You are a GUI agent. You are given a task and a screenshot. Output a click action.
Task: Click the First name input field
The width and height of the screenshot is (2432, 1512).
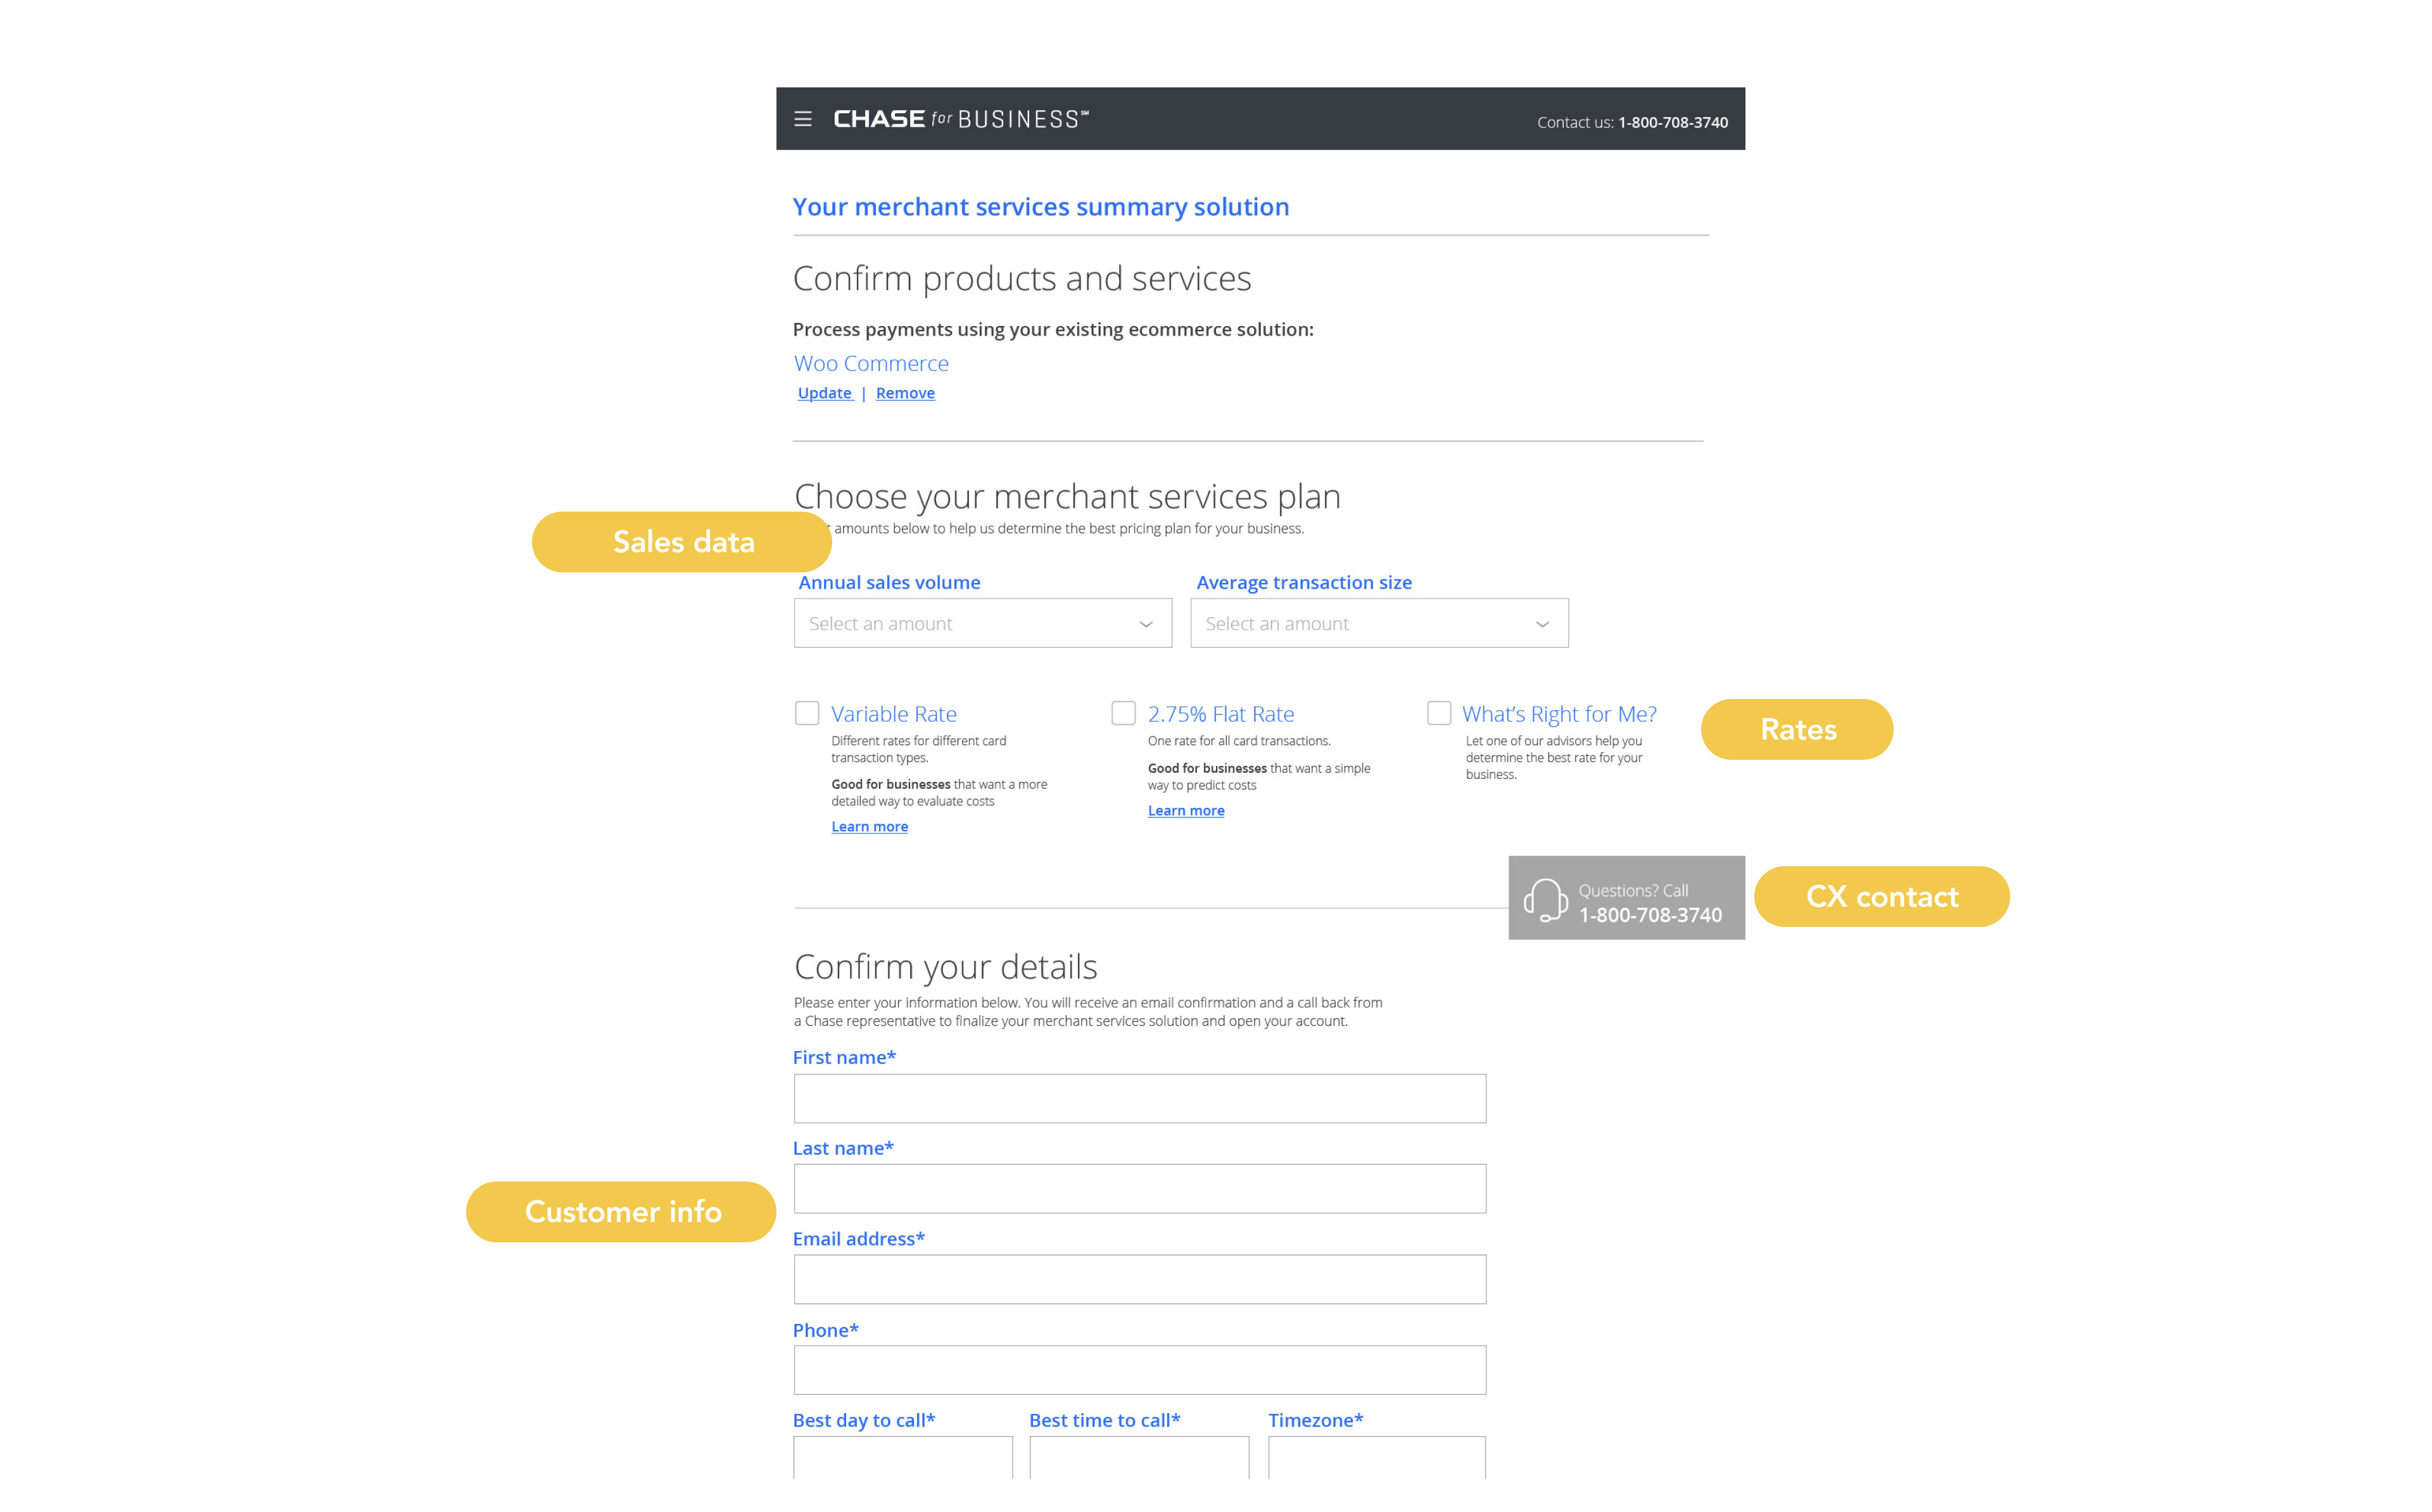tap(1139, 1098)
